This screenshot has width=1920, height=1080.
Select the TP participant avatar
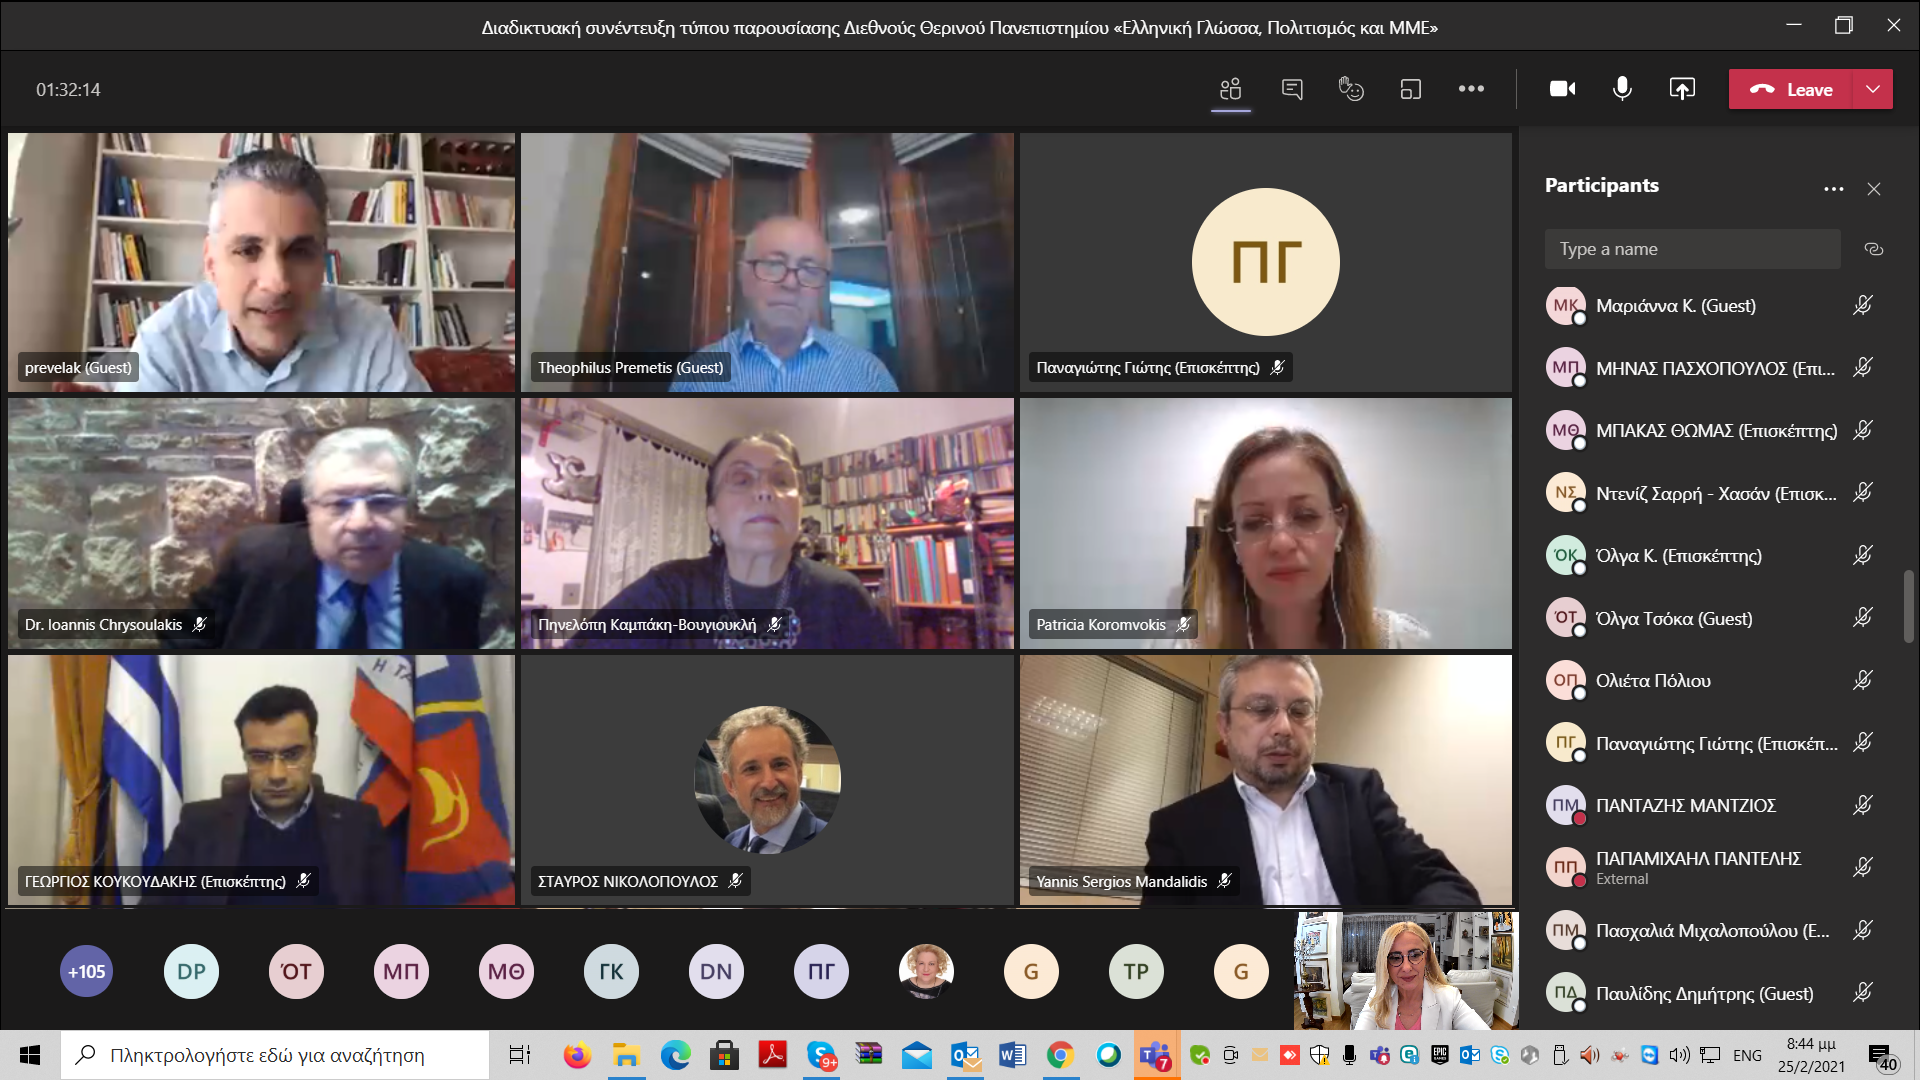point(1136,971)
